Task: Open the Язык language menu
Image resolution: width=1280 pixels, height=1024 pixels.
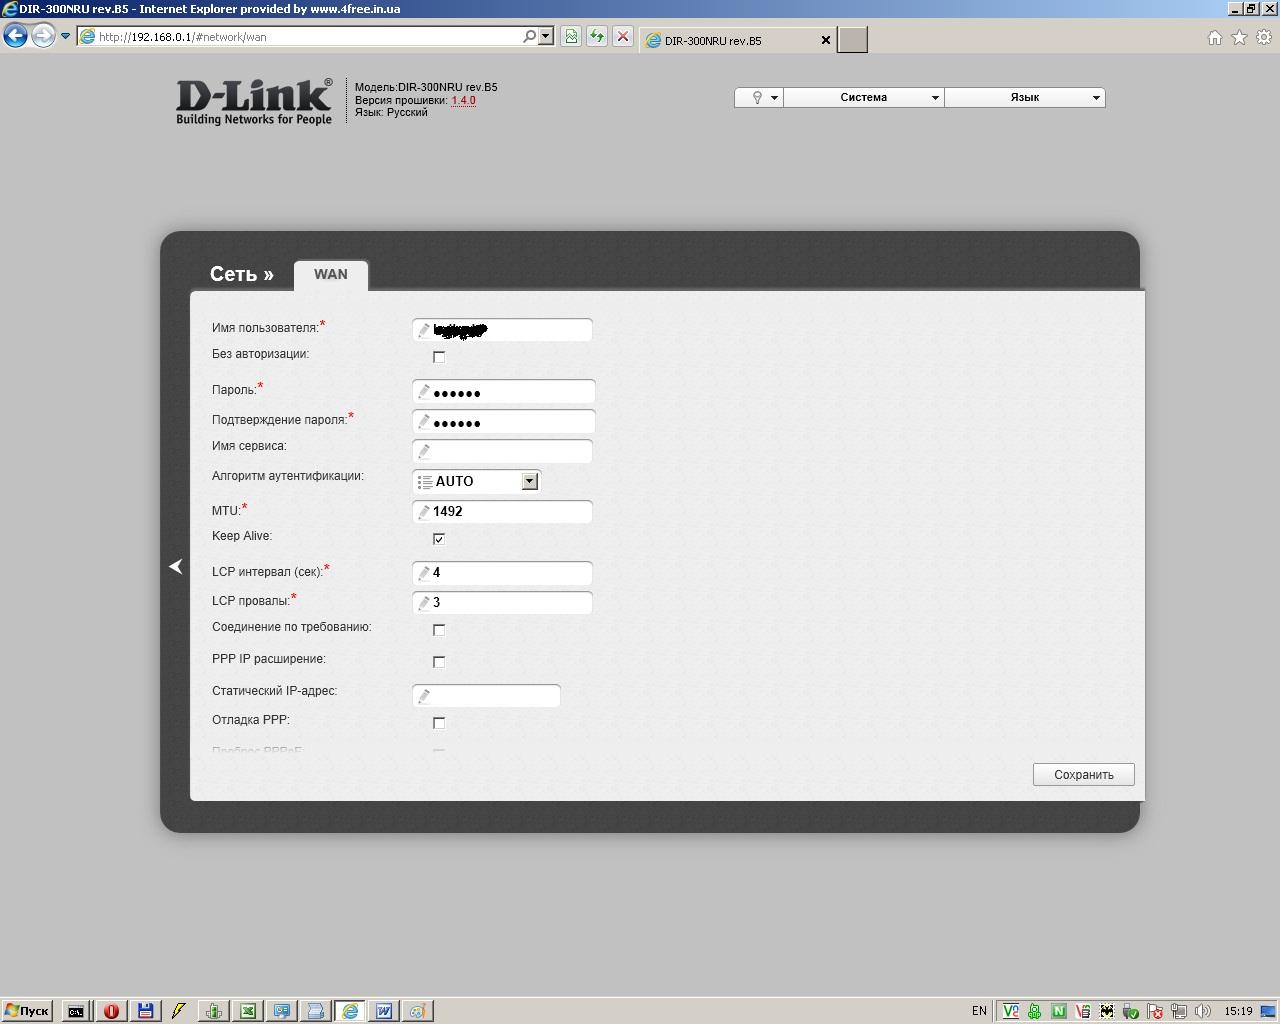Action: (x=1025, y=97)
